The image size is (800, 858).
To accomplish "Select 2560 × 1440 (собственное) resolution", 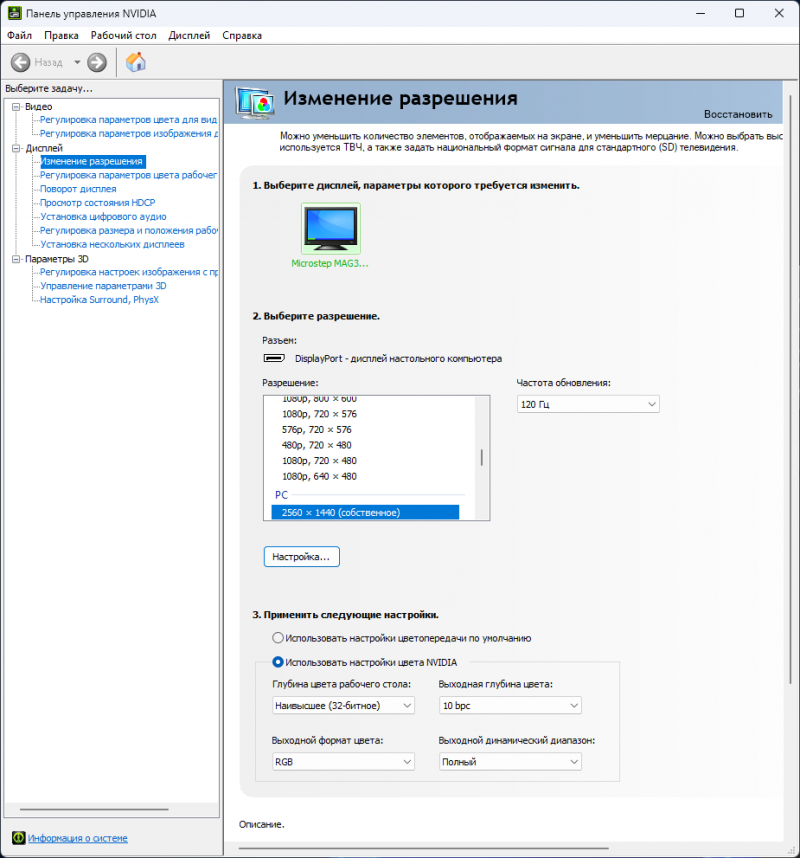I will (x=365, y=513).
